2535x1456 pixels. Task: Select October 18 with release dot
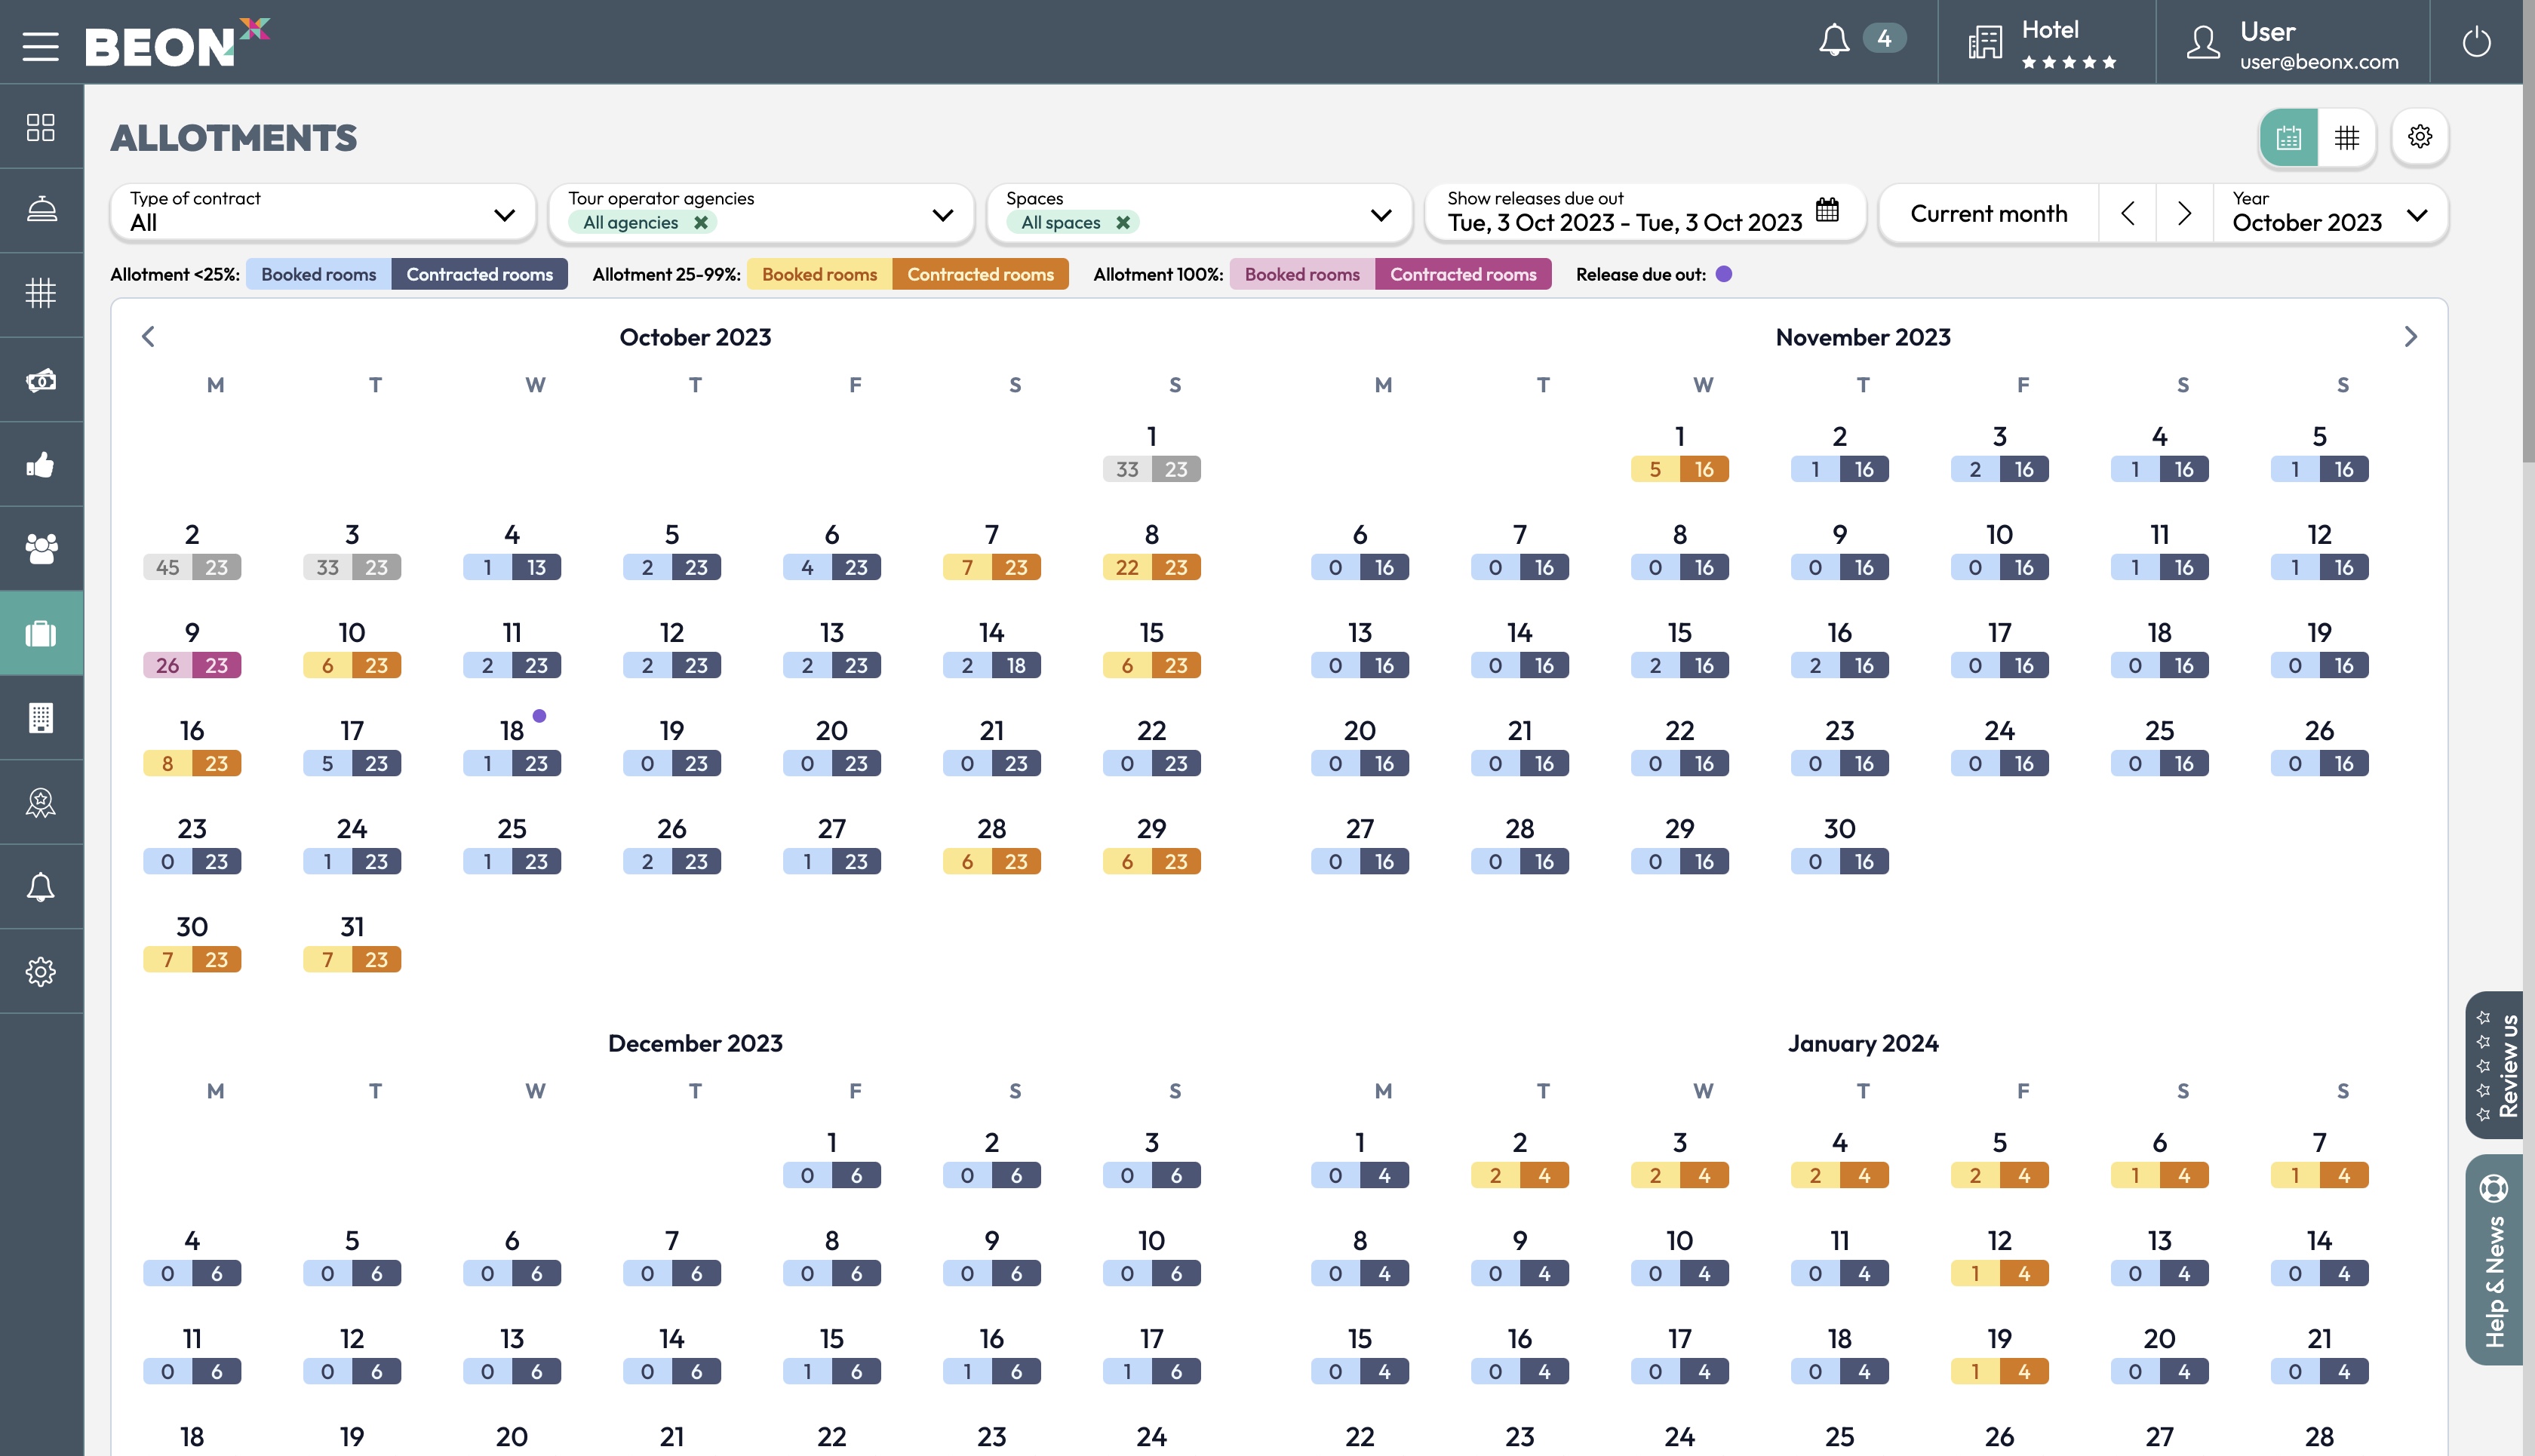(512, 747)
